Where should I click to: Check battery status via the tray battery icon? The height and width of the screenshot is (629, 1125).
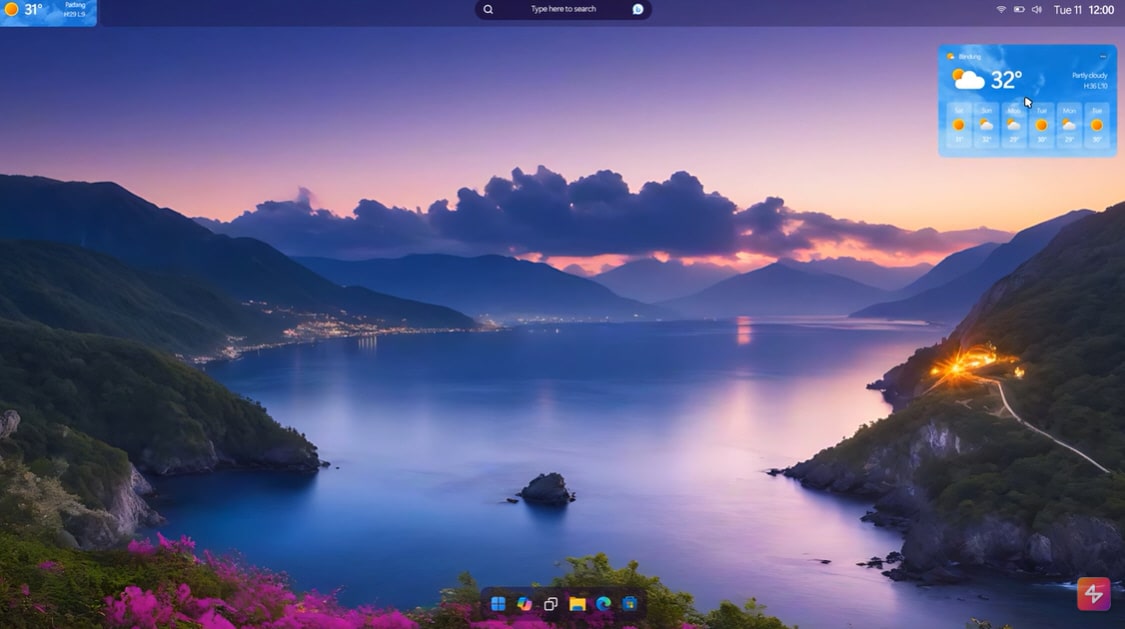click(x=1019, y=9)
